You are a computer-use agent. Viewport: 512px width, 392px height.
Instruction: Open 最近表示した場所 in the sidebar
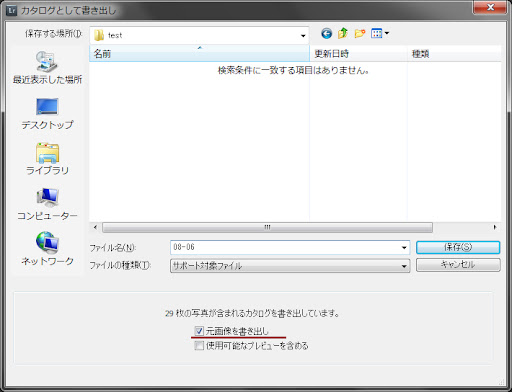pyautogui.click(x=47, y=67)
